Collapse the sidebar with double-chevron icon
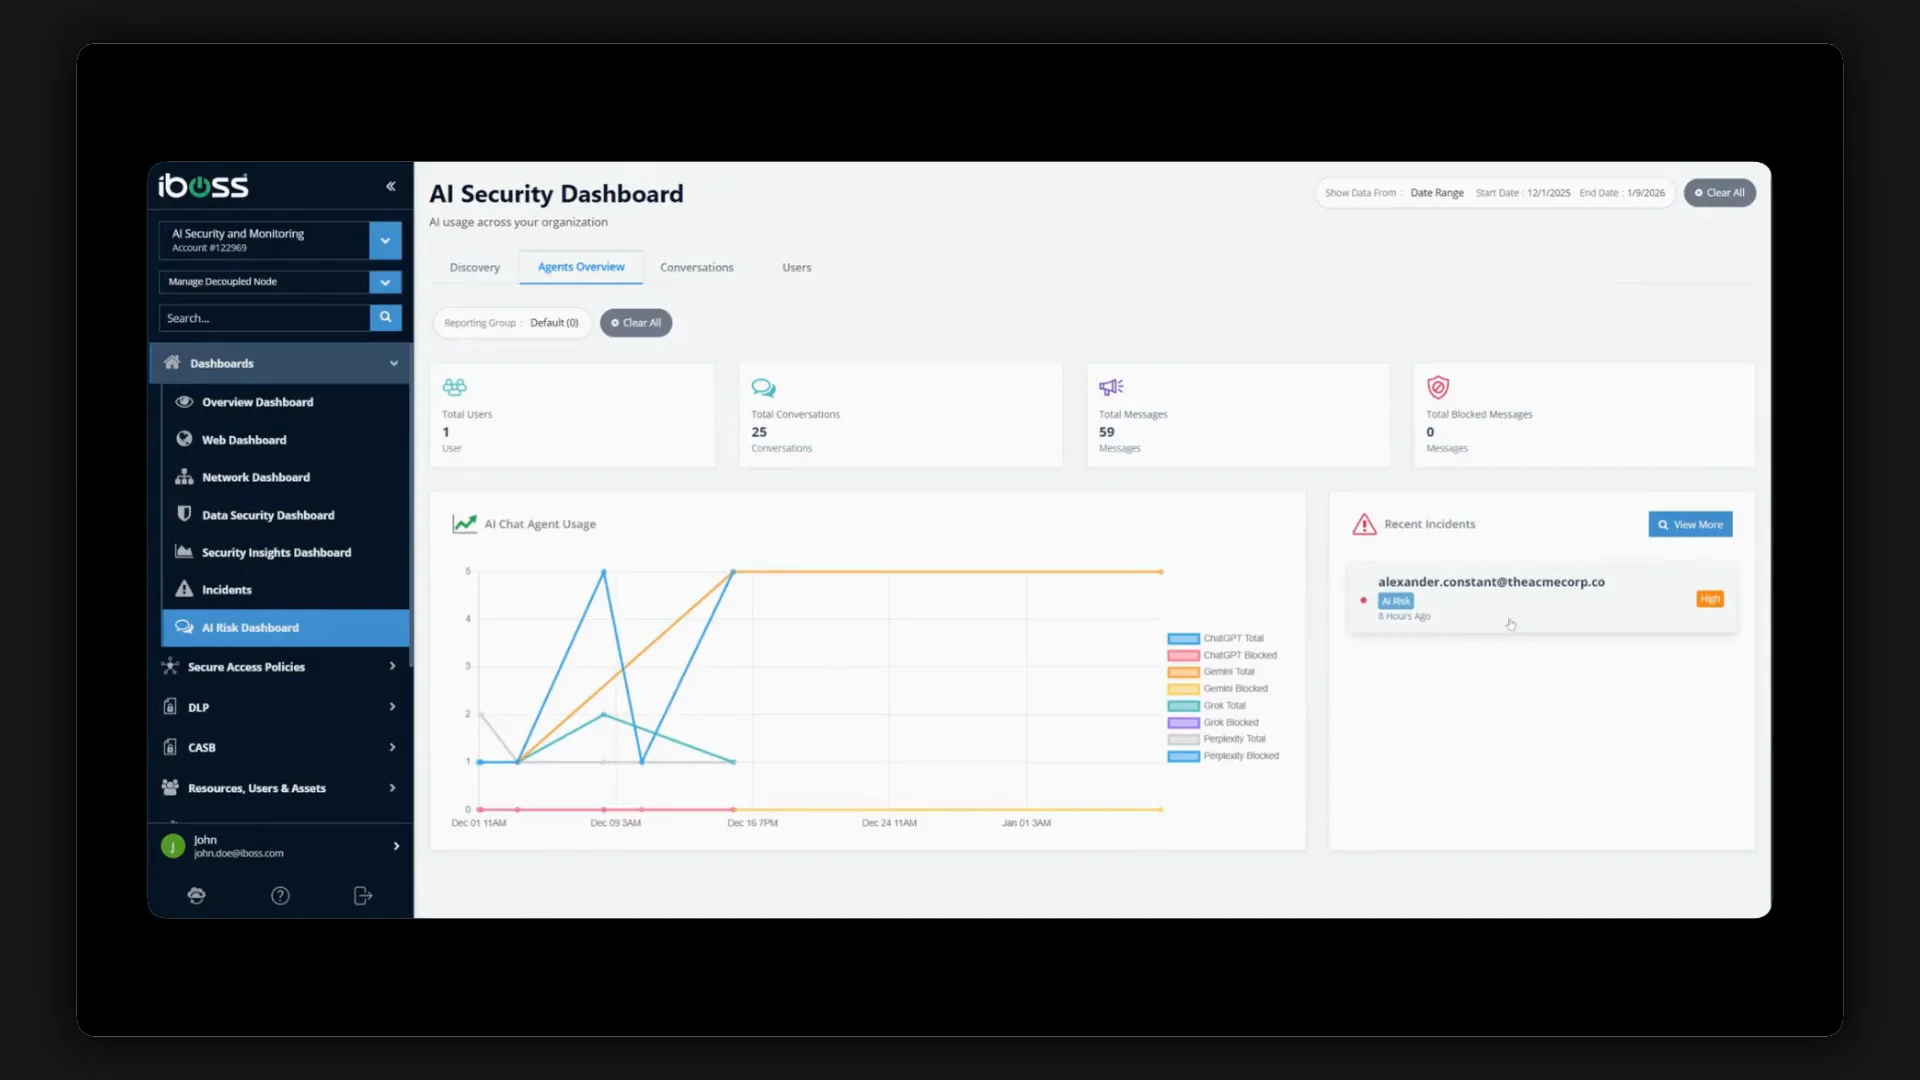The height and width of the screenshot is (1080, 1920). (391, 186)
